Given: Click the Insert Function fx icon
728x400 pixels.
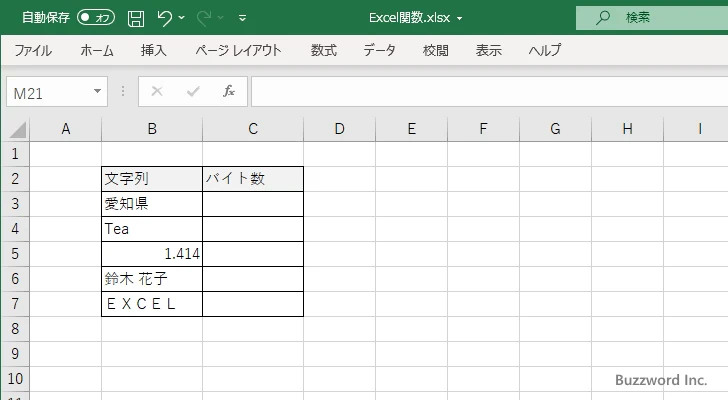Looking at the screenshot, I should click(x=229, y=91).
